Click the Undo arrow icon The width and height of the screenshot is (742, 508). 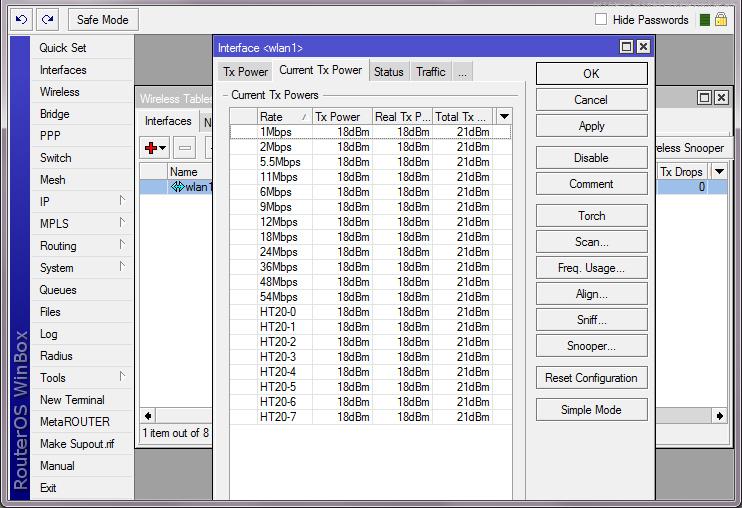[x=21, y=19]
